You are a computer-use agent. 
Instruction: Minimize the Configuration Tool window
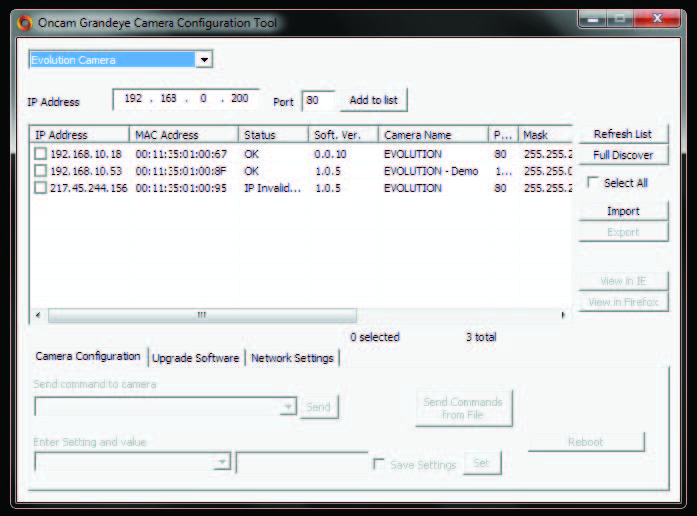pos(593,19)
